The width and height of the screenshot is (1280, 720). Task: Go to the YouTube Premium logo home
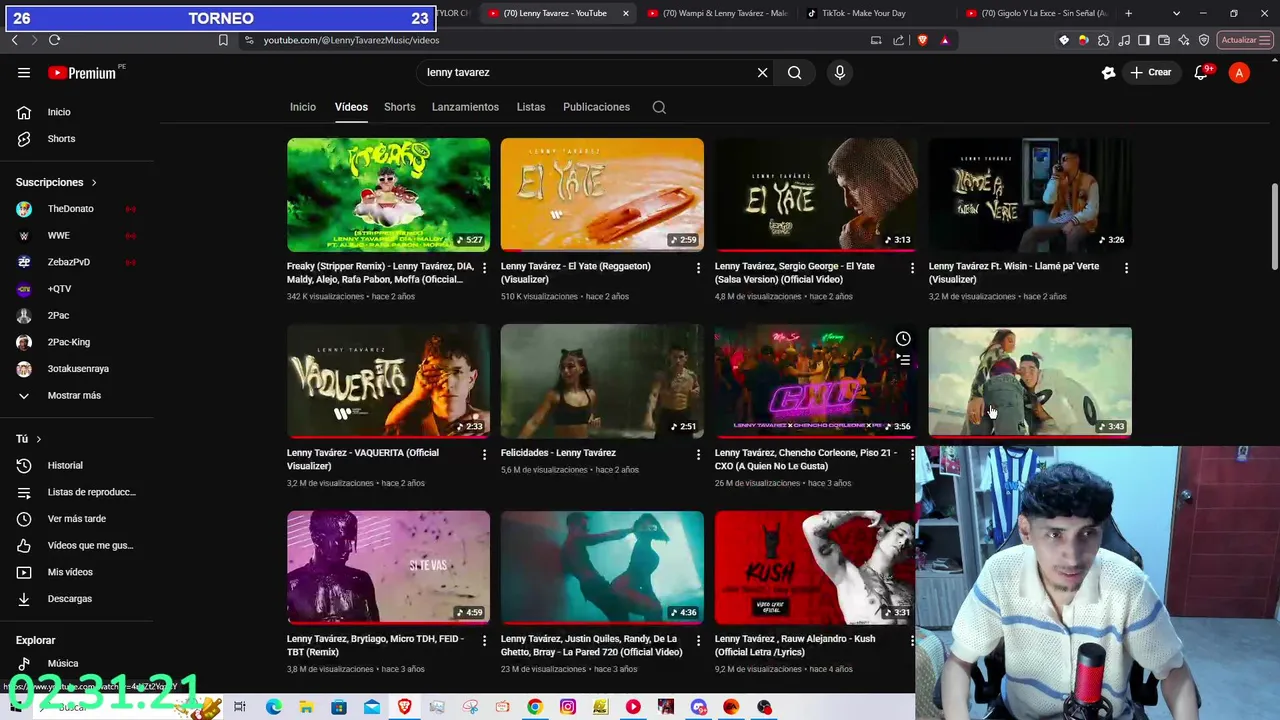click(84, 72)
